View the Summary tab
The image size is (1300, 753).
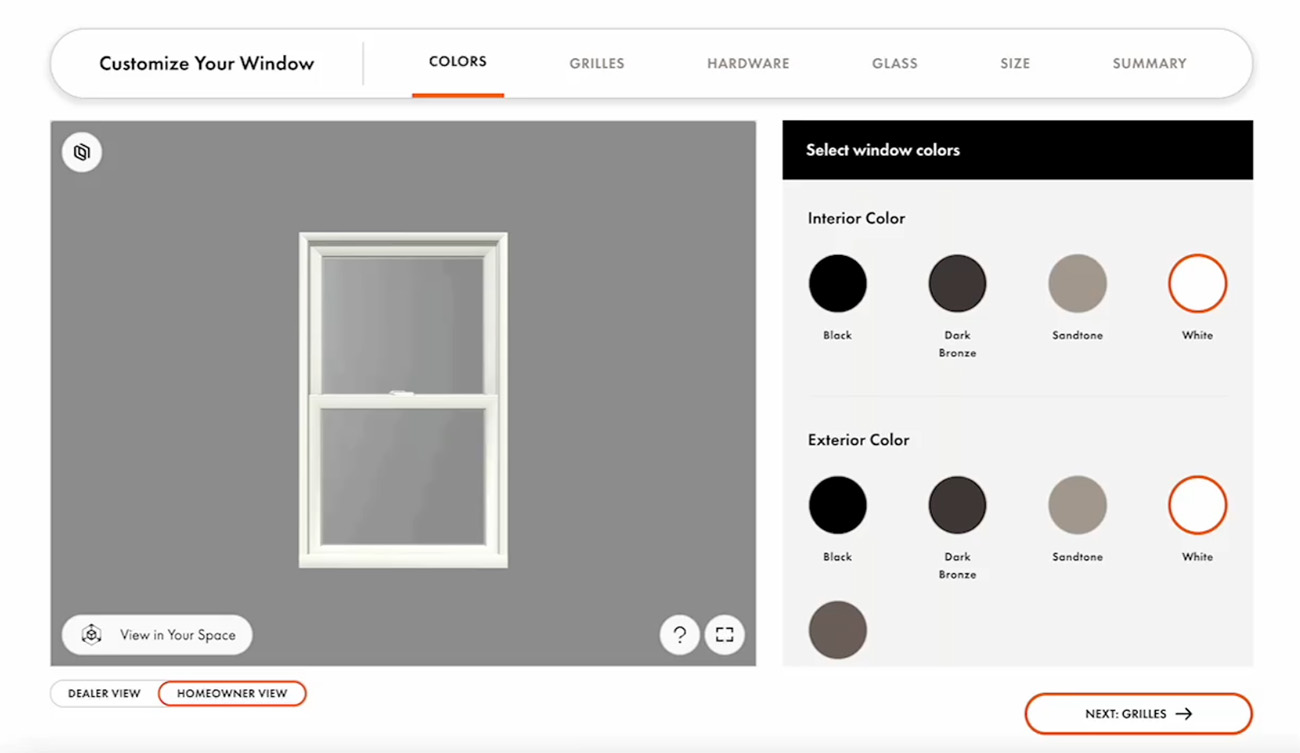tap(1149, 63)
